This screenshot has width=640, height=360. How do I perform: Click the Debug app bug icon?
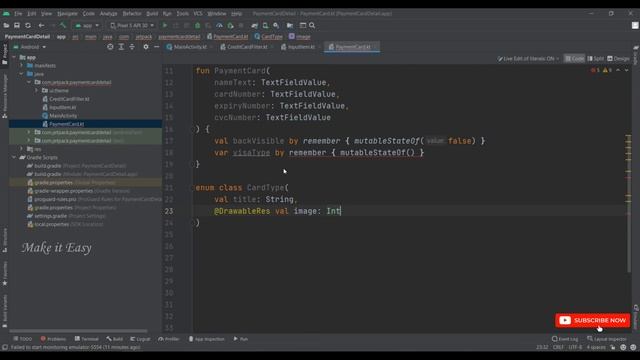coord(198,25)
